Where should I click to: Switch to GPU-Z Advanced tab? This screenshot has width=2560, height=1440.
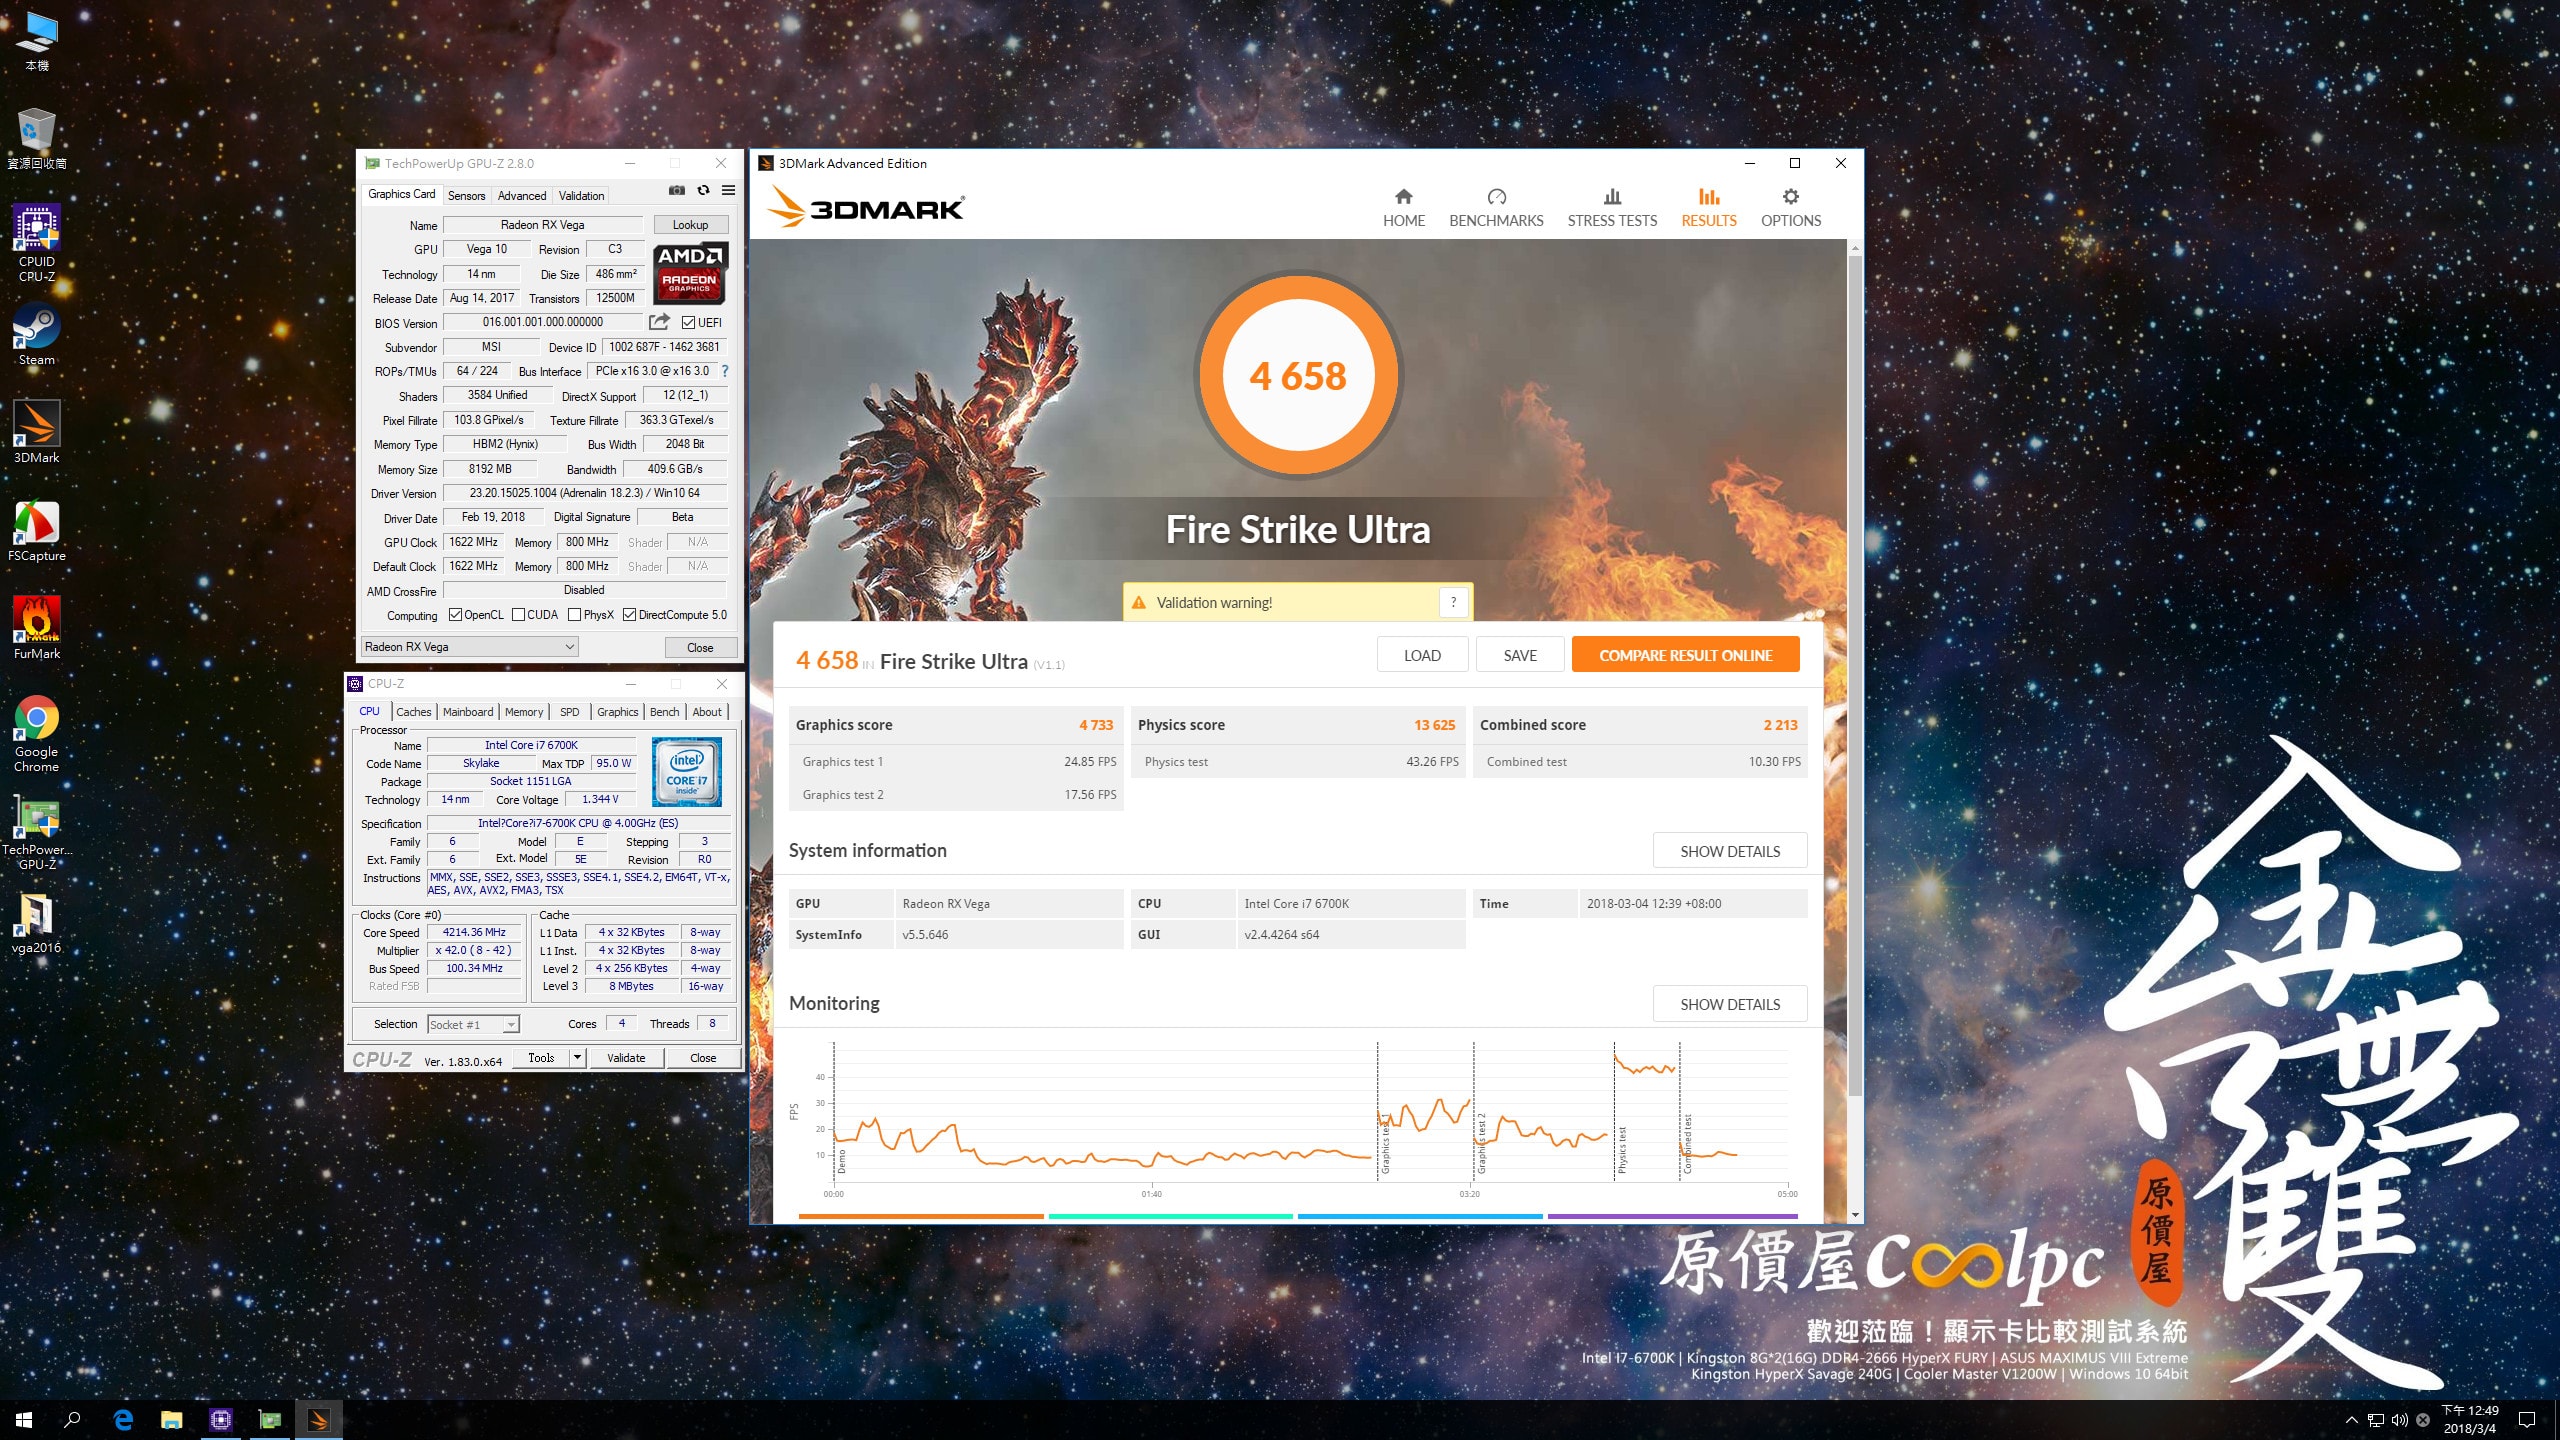pyautogui.click(x=522, y=195)
